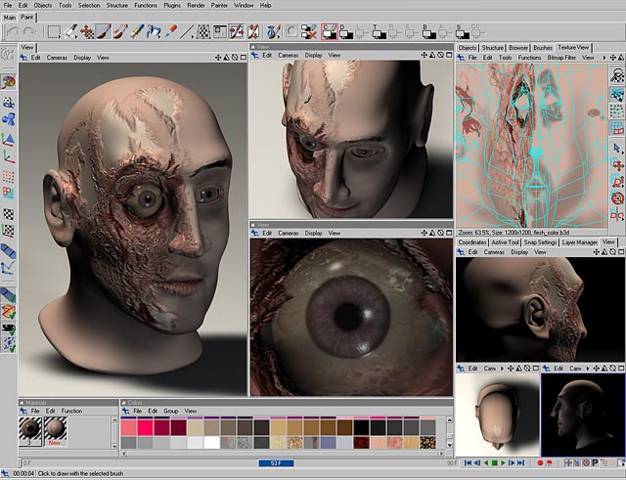Open Cameras menu in the main view
Image resolution: width=626 pixels, height=480 pixels.
(x=57, y=58)
